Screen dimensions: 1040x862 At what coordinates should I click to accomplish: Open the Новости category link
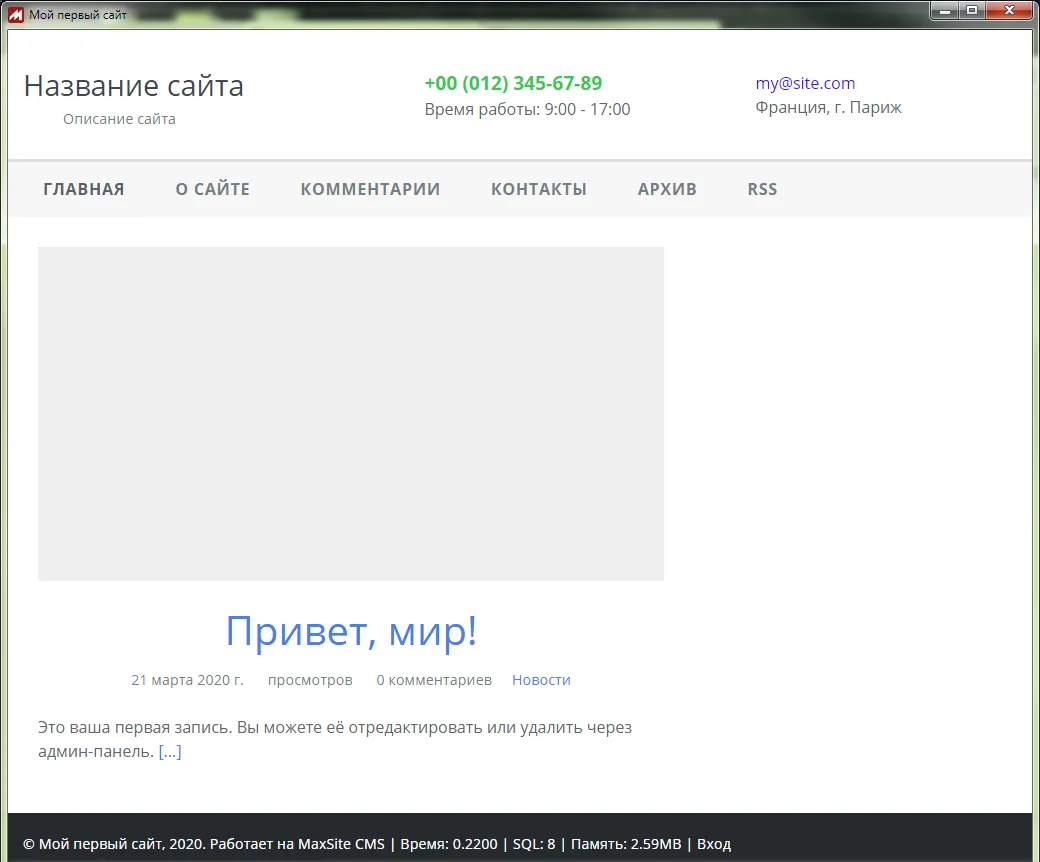point(541,680)
